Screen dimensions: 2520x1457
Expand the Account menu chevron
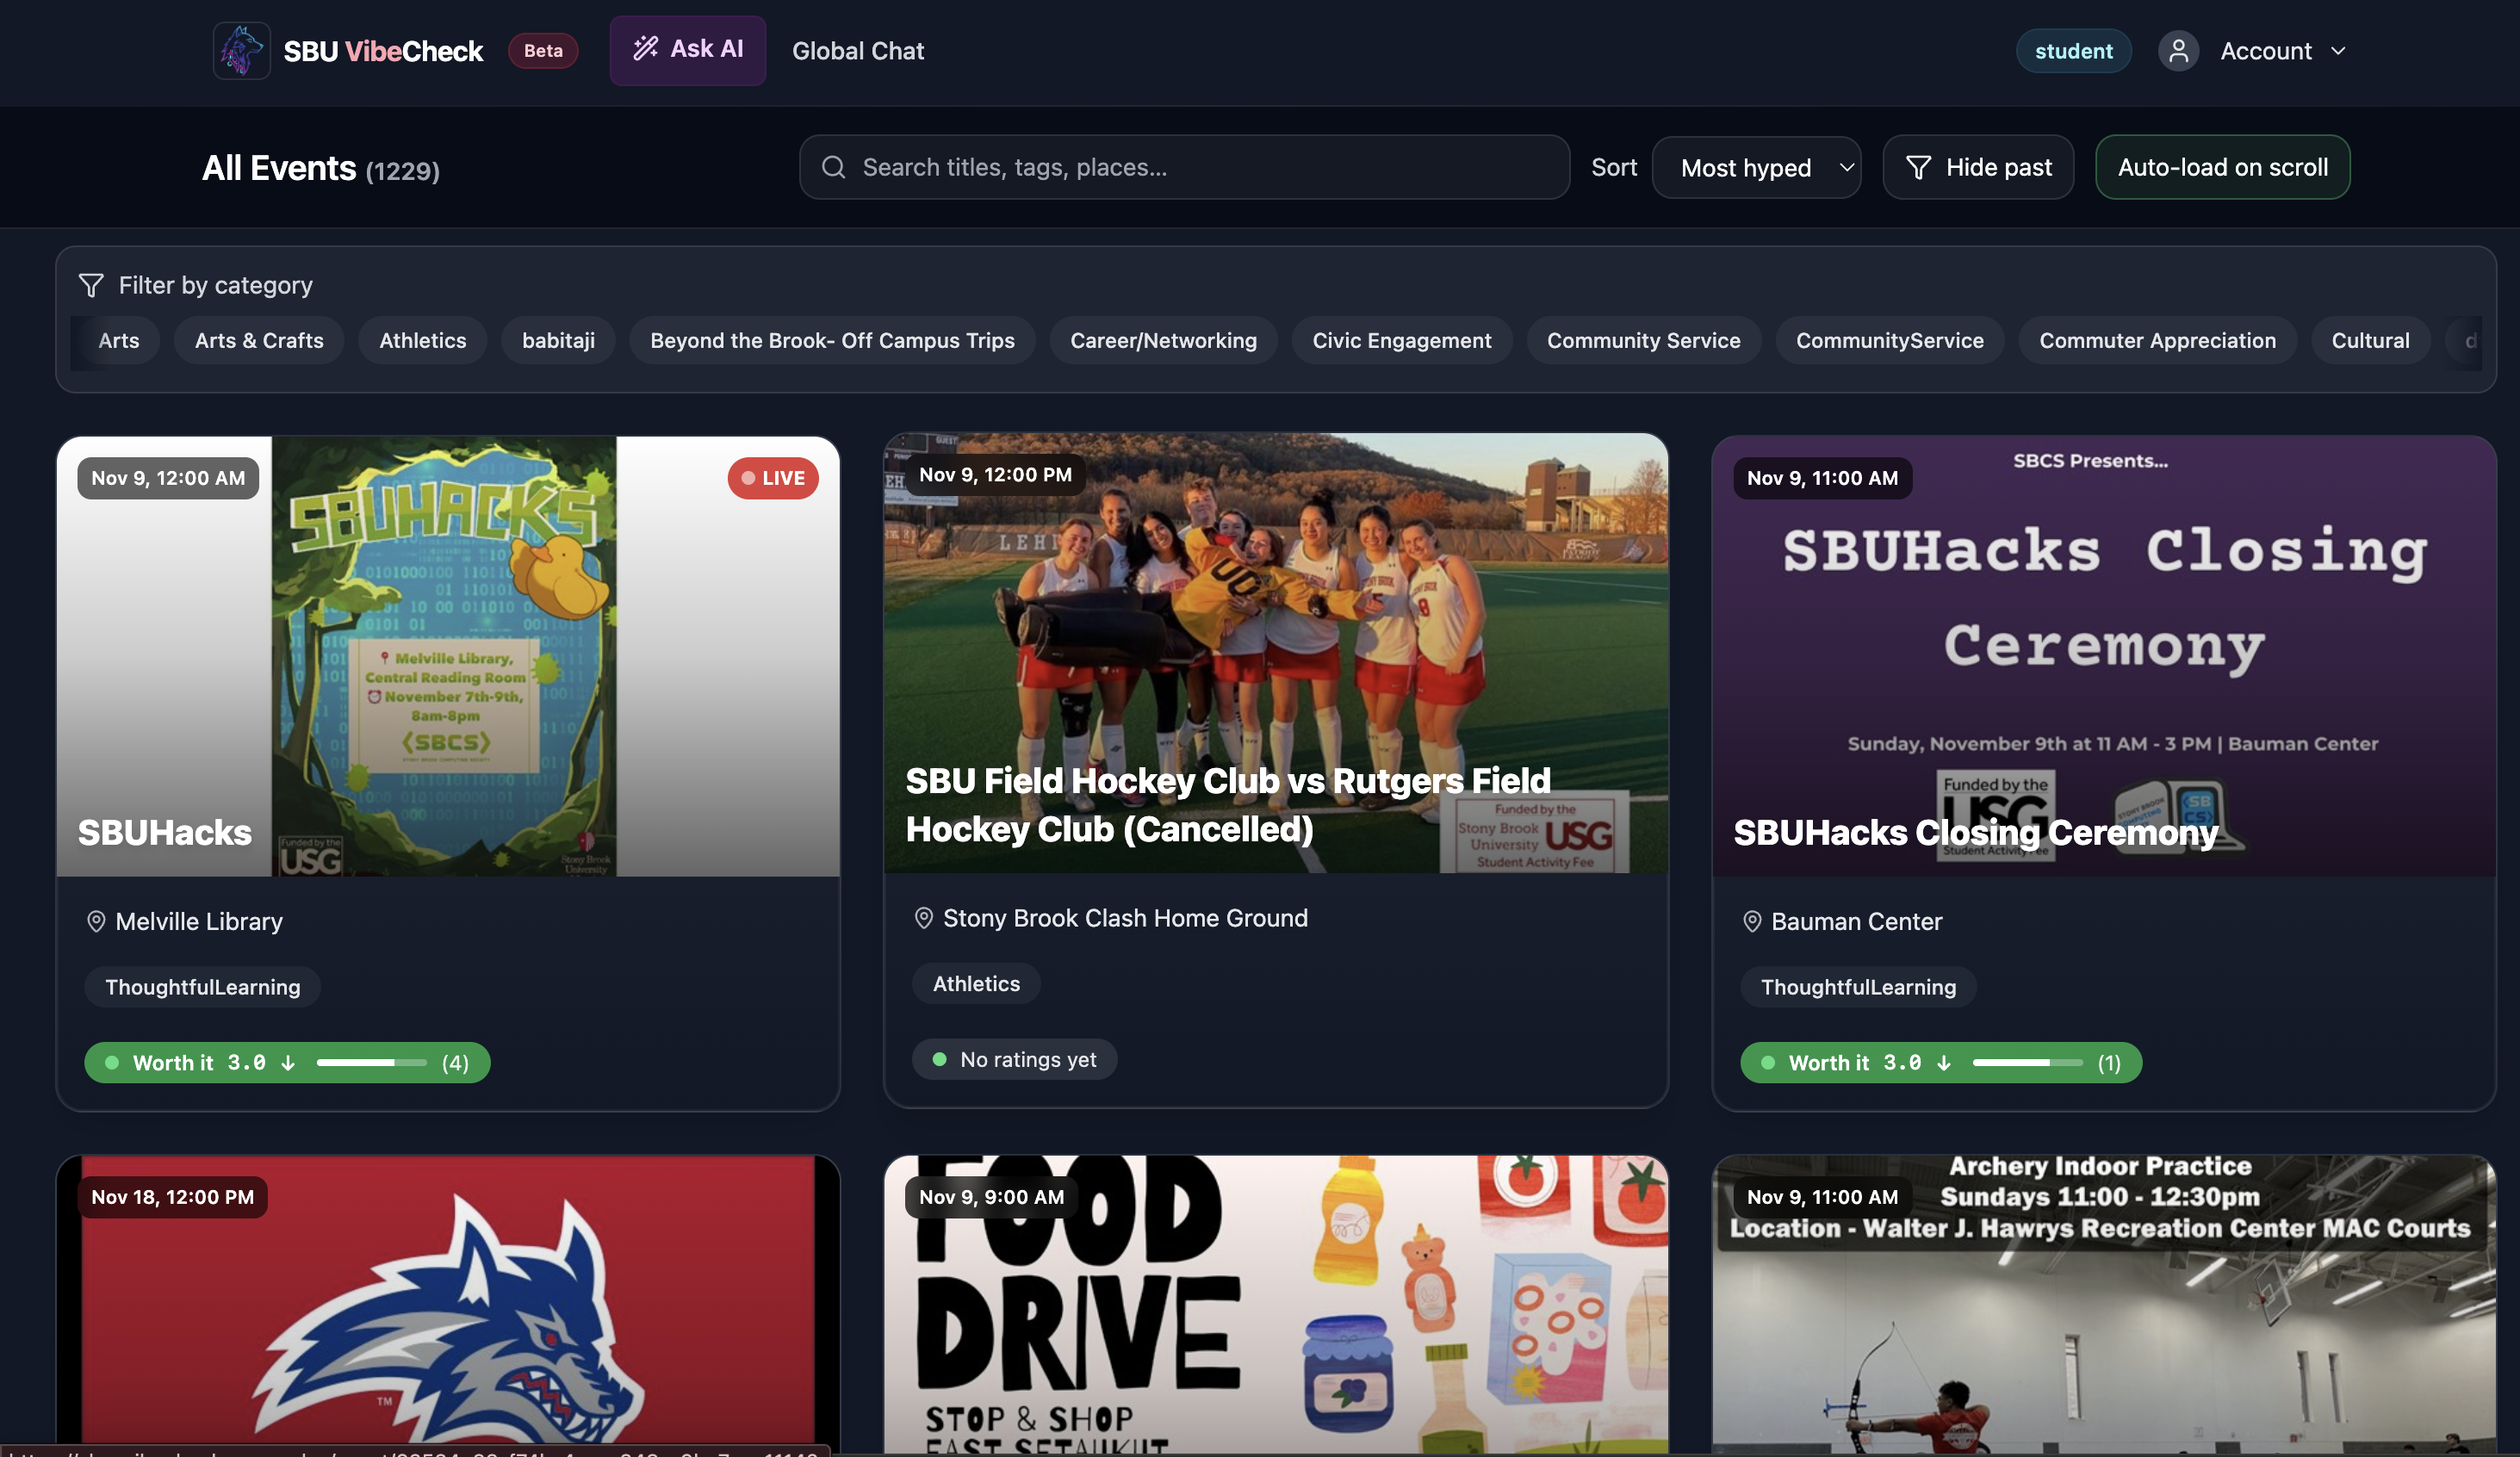[x=2337, y=51]
